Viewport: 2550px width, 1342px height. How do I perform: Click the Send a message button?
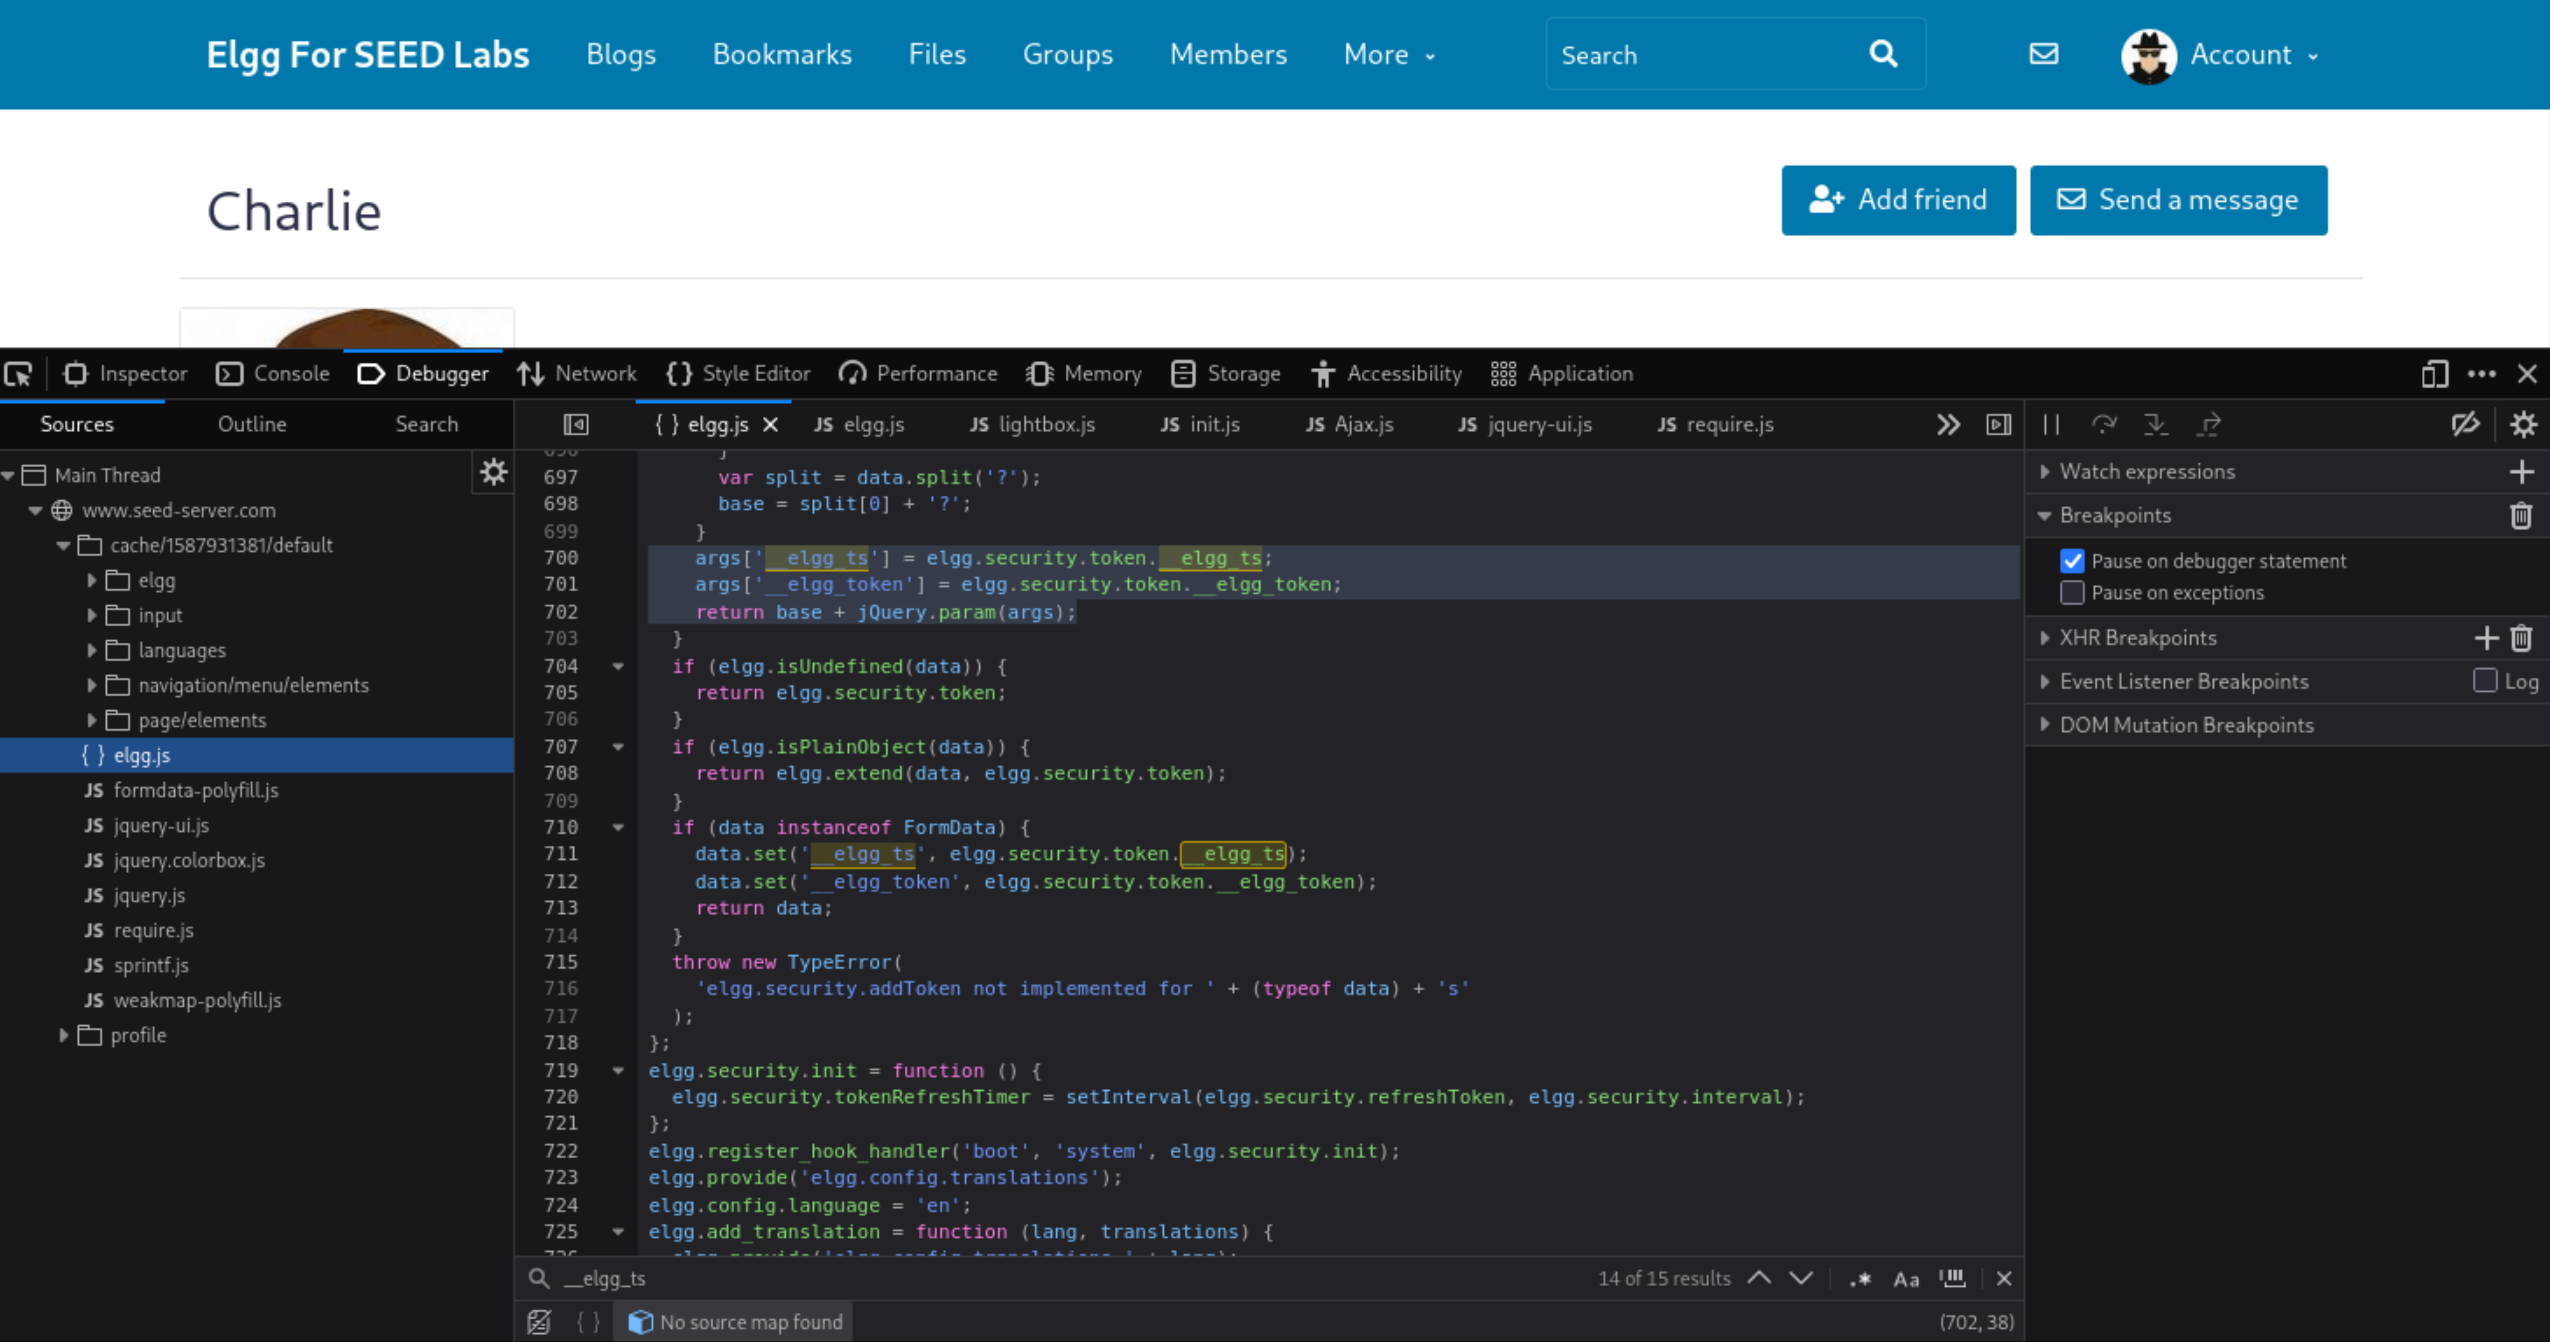click(2178, 200)
